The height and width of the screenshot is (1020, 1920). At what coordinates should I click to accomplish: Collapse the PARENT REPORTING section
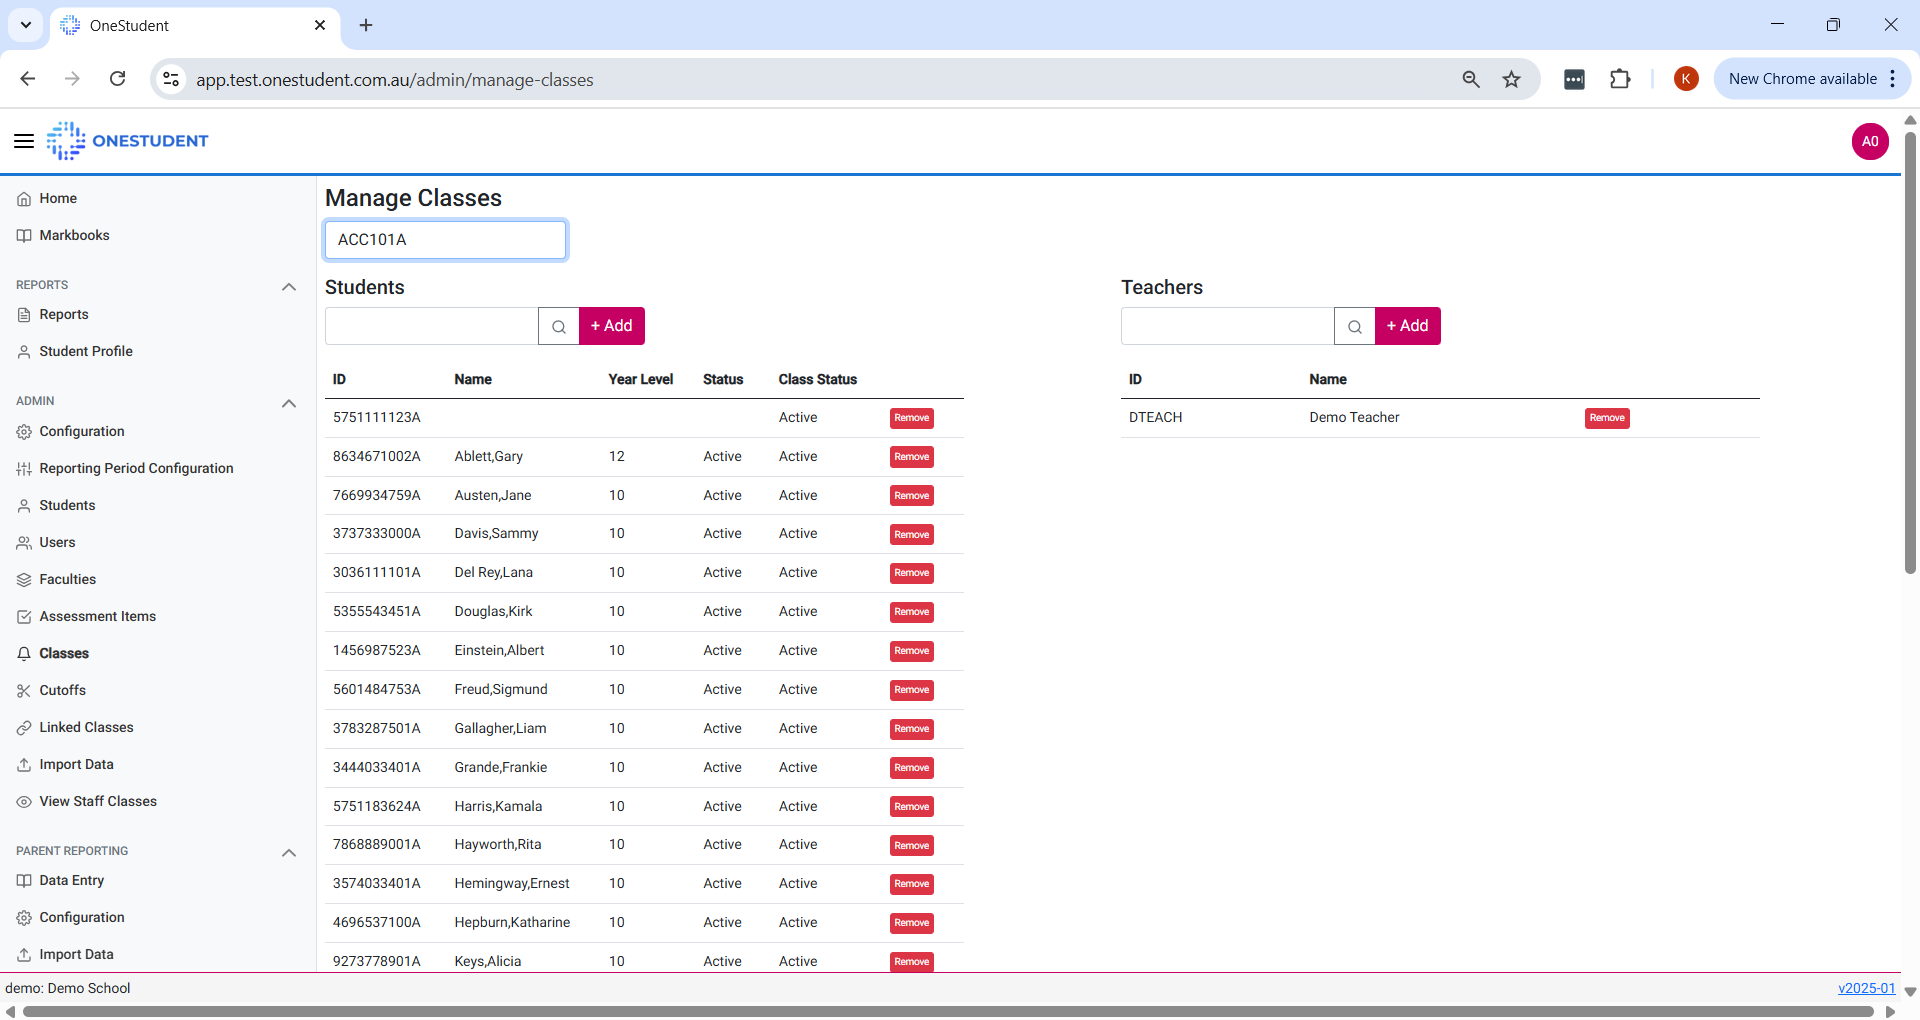coord(289,852)
